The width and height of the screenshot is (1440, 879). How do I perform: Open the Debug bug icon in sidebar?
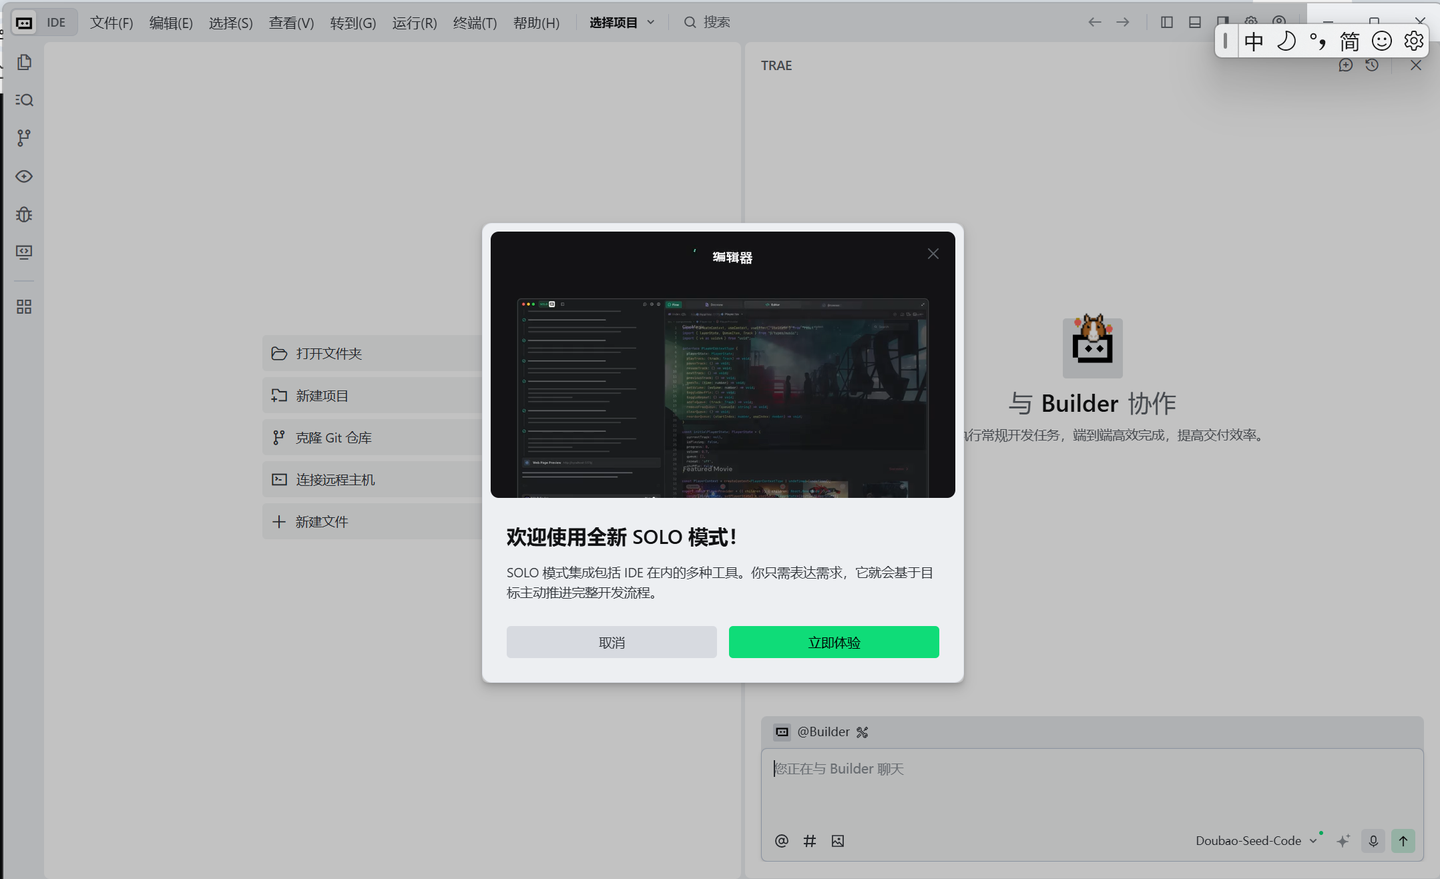point(24,214)
